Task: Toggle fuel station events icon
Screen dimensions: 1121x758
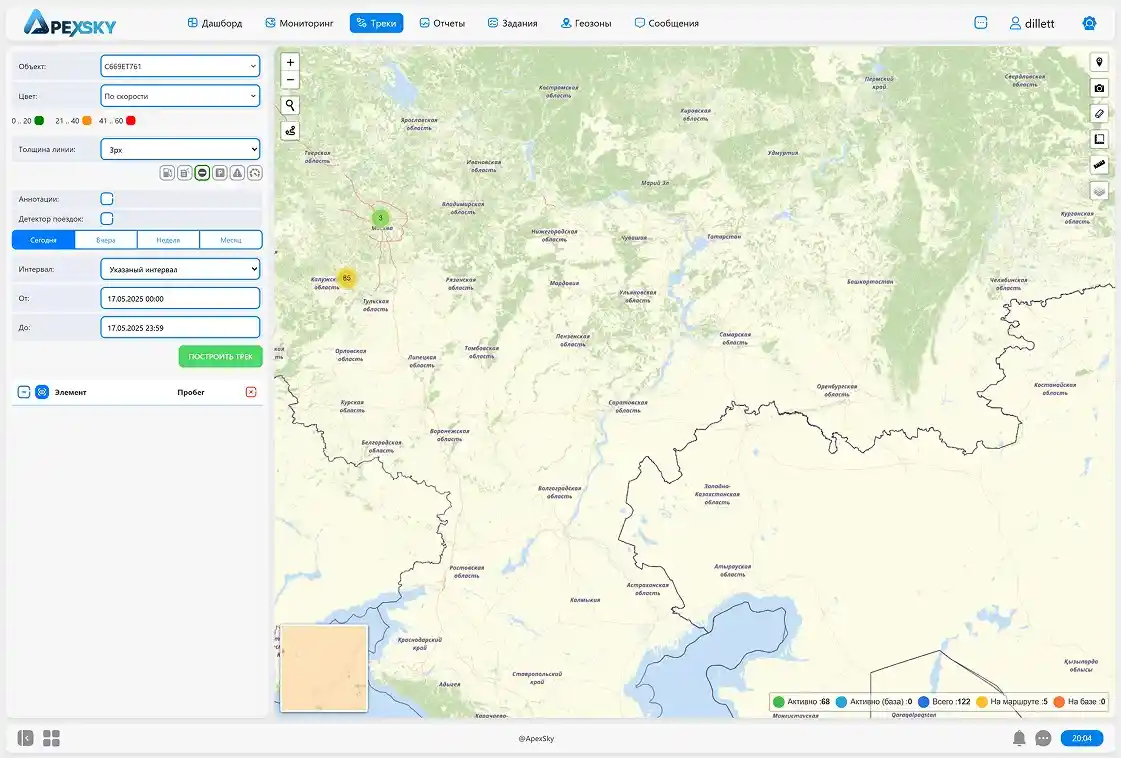Action: click(167, 173)
